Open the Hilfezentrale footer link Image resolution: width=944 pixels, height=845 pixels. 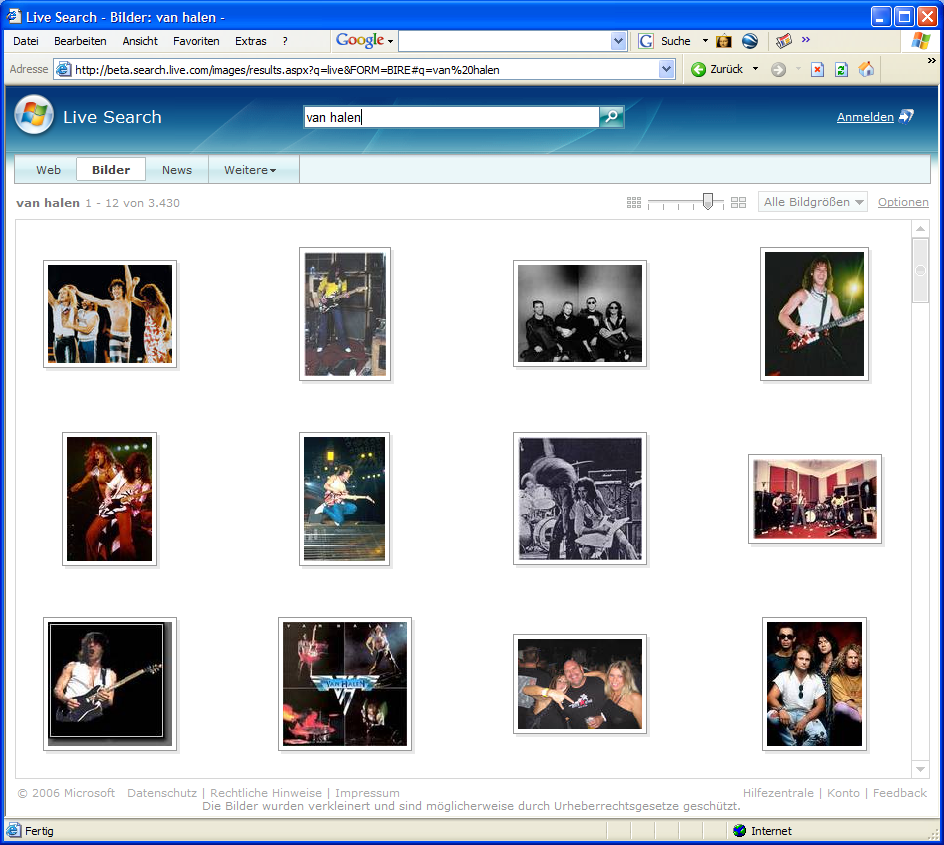pos(778,793)
